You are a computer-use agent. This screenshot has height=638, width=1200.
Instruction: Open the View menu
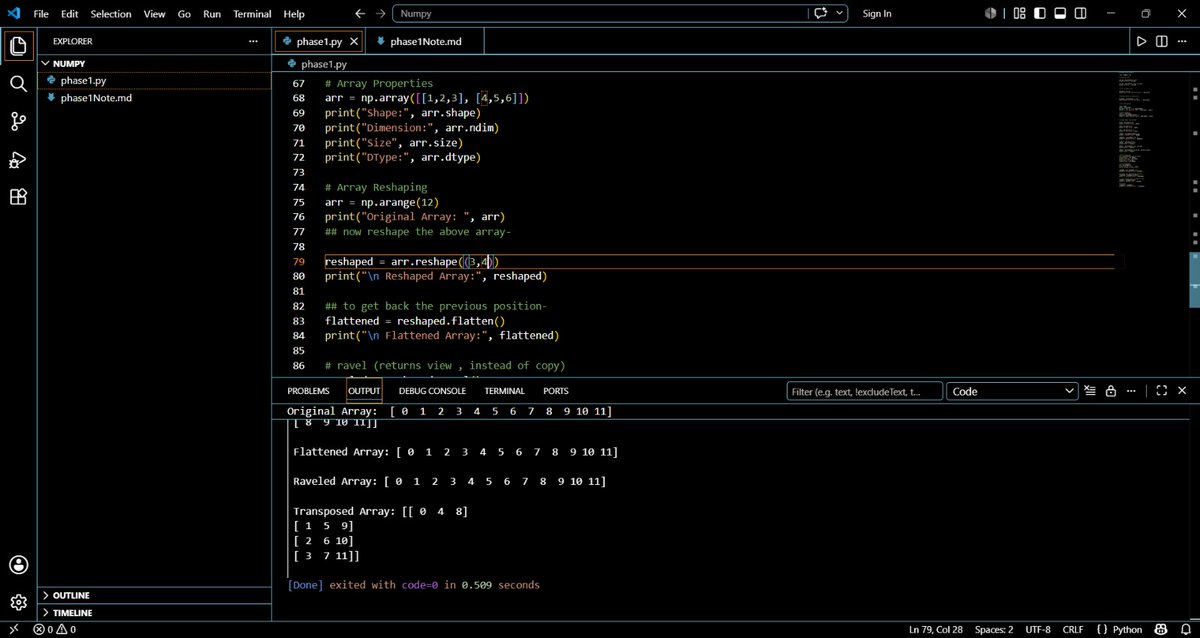tap(154, 14)
